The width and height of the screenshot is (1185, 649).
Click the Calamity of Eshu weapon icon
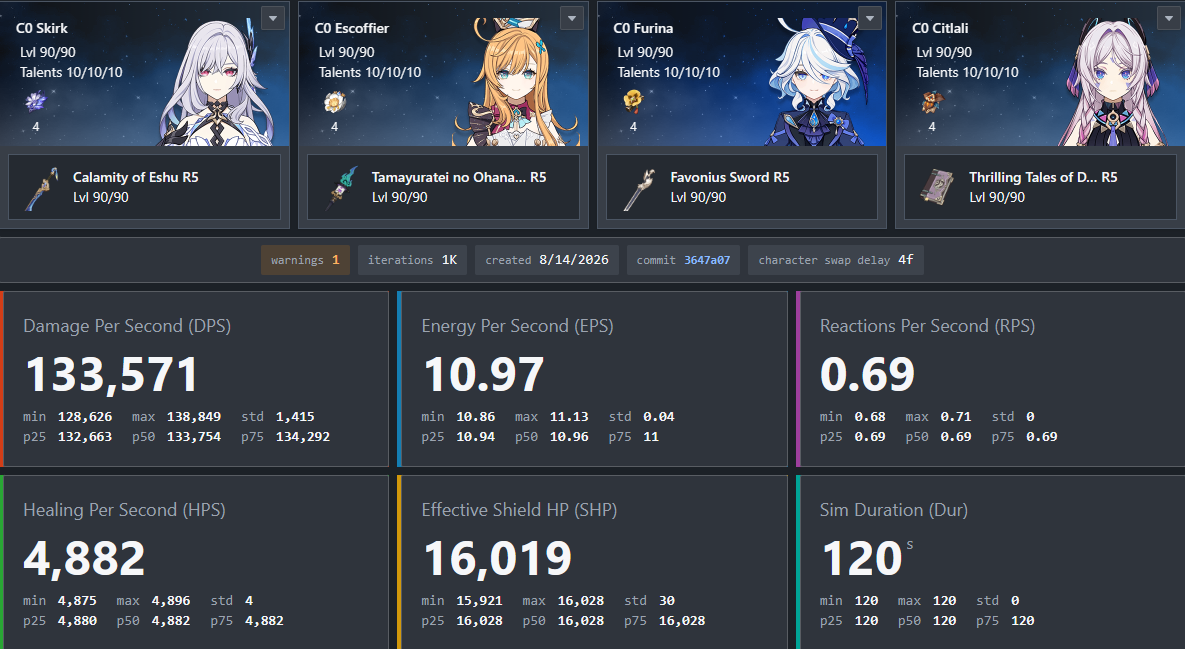41,187
